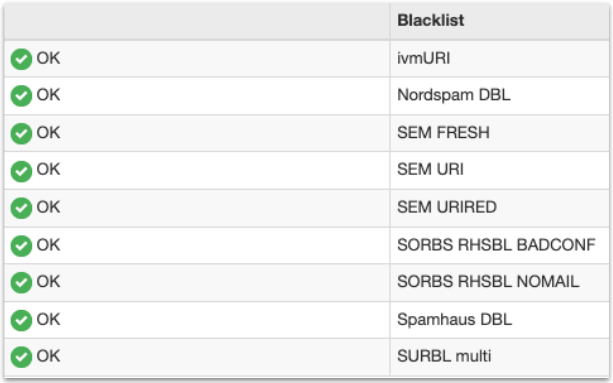
Task: Open the ivmURI blacklist entry
Action: [x=423, y=58]
